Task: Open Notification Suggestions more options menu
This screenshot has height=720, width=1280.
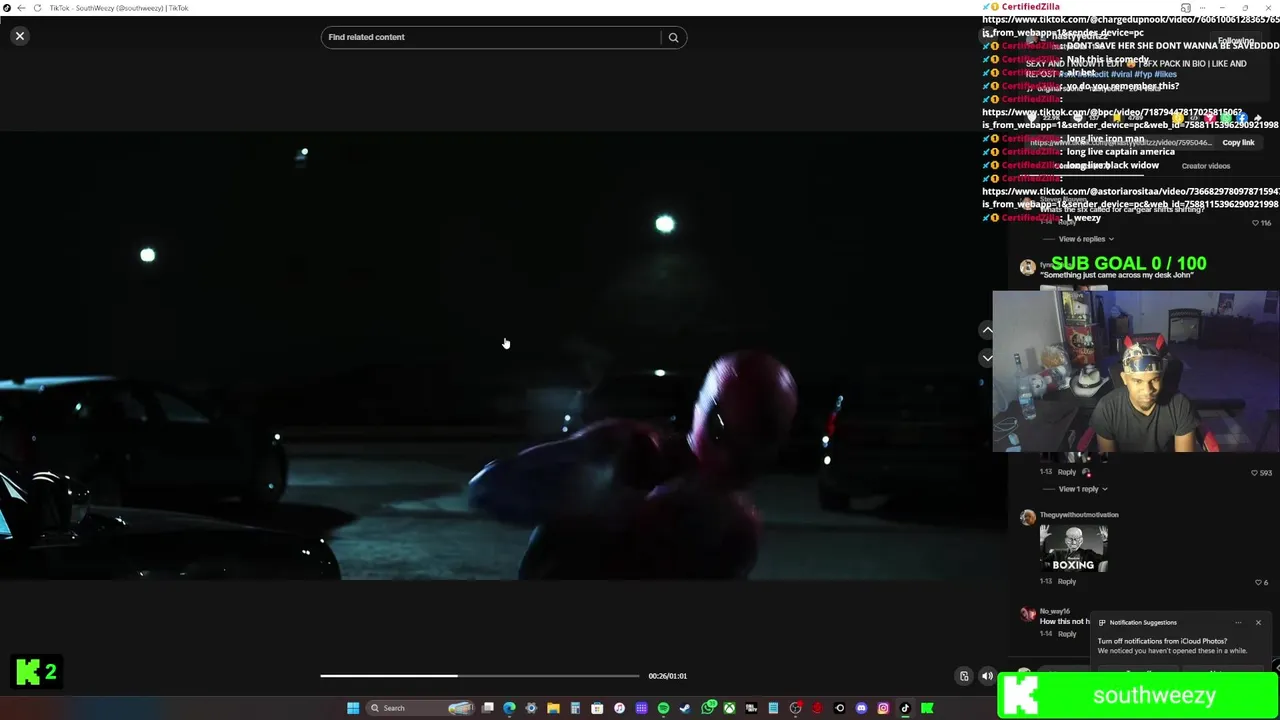Action: pos(1238,622)
